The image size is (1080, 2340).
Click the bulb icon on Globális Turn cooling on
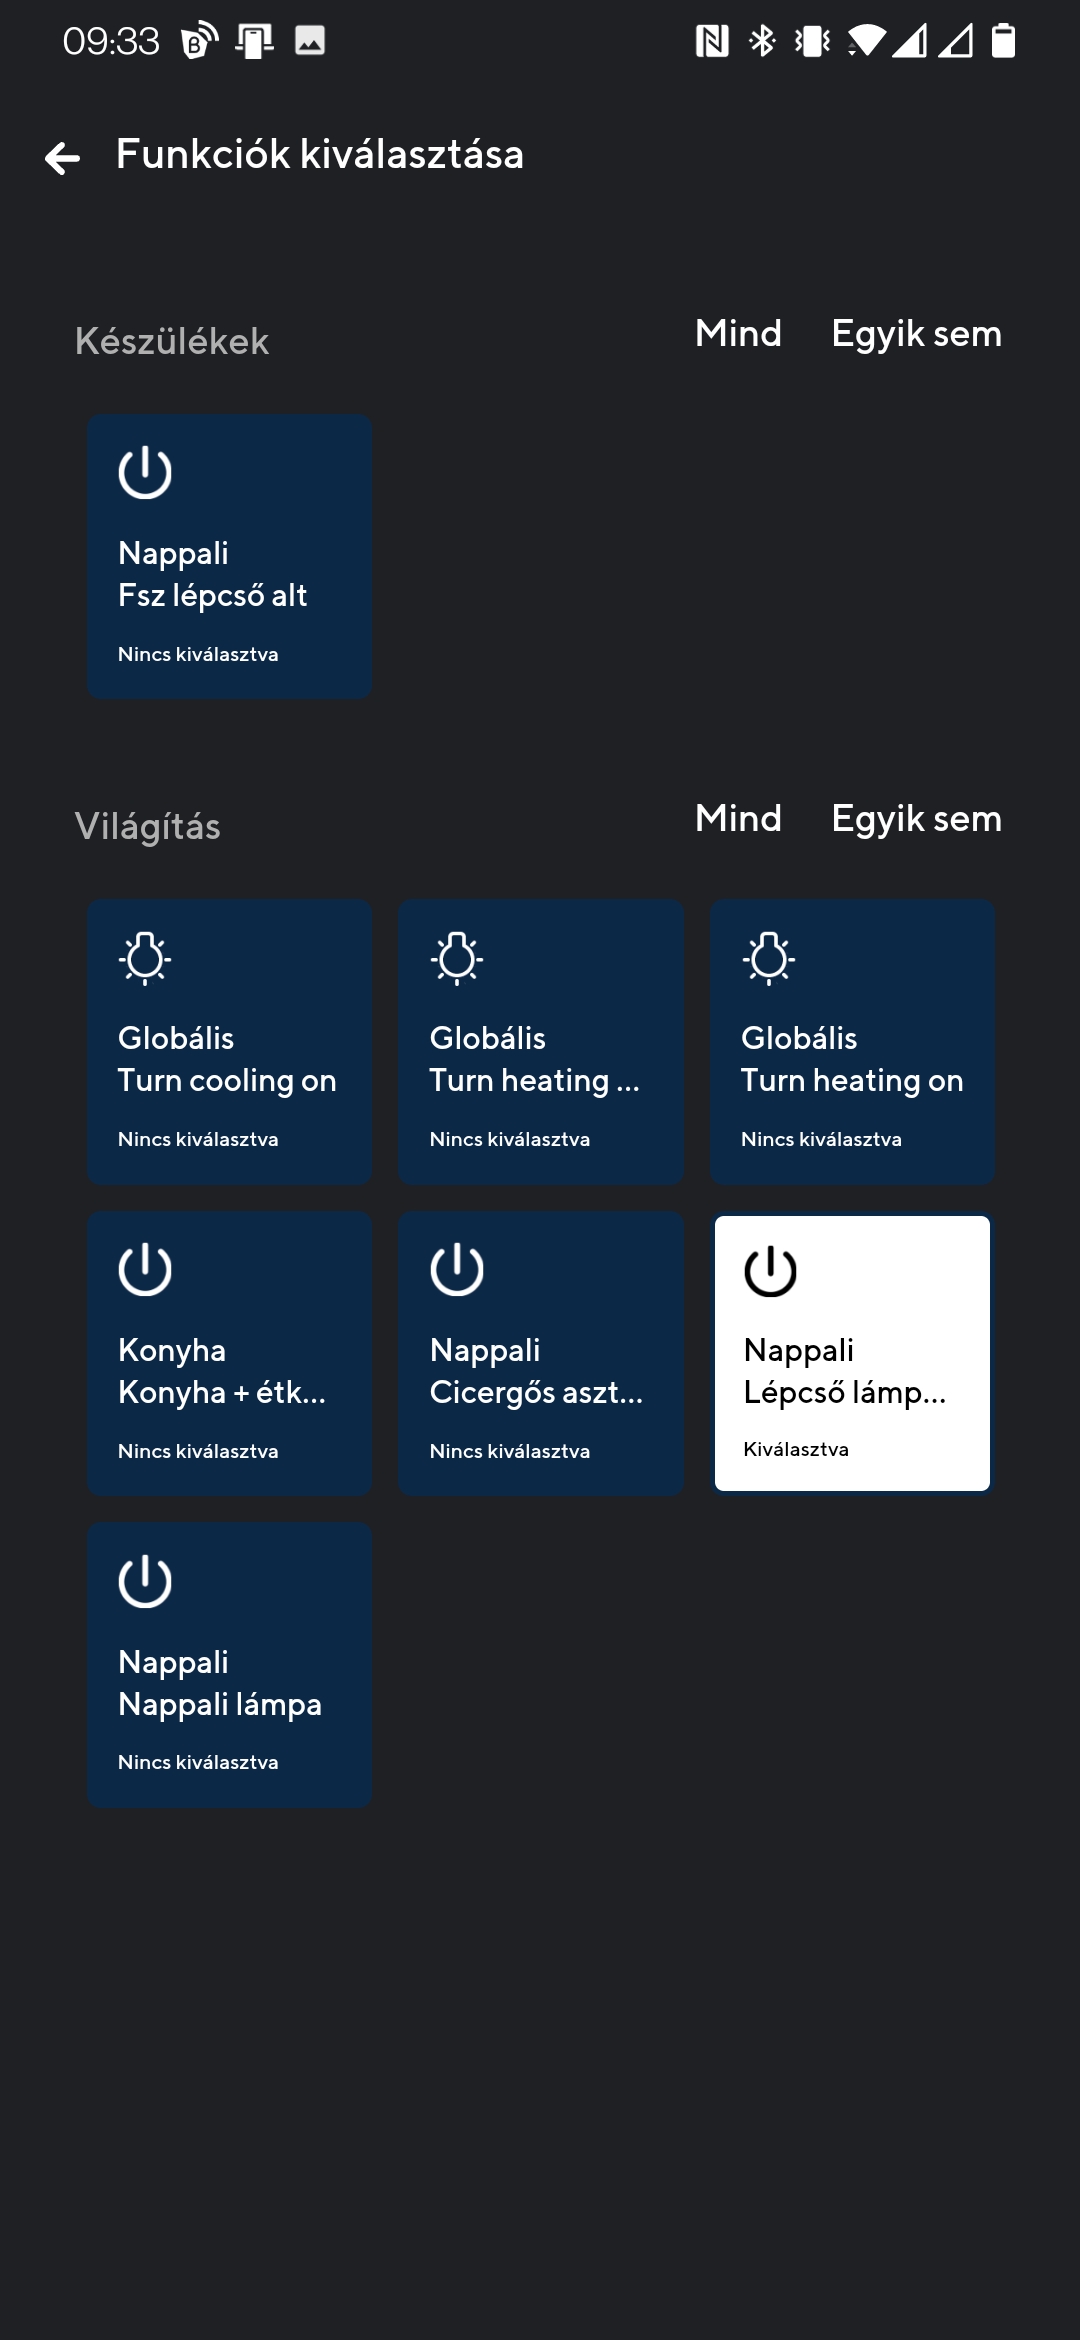point(146,957)
